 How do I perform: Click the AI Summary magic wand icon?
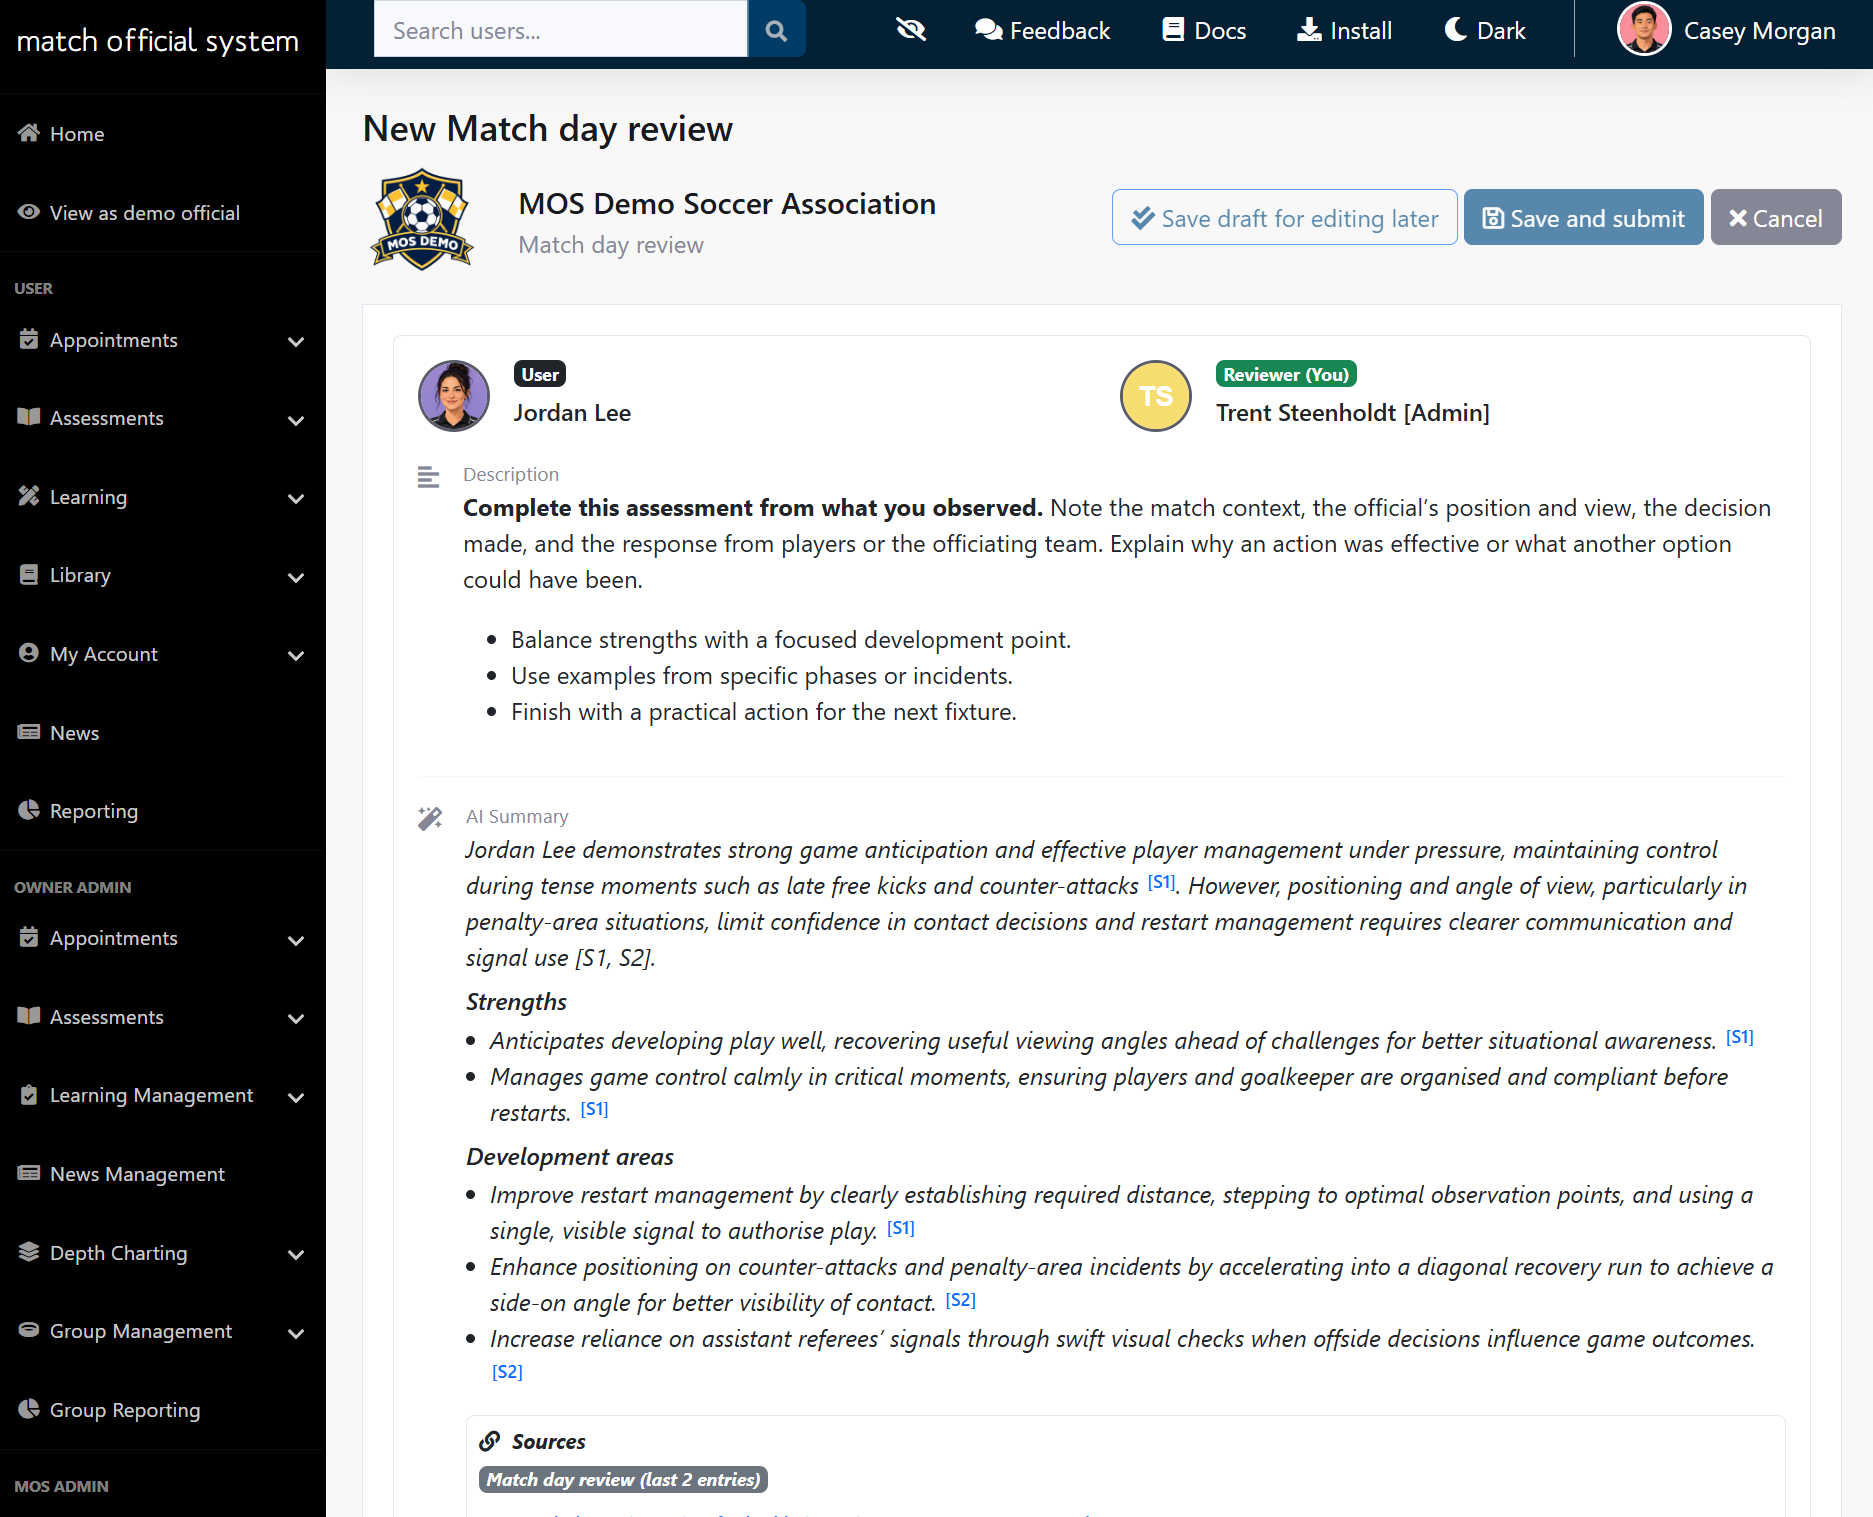(430, 818)
